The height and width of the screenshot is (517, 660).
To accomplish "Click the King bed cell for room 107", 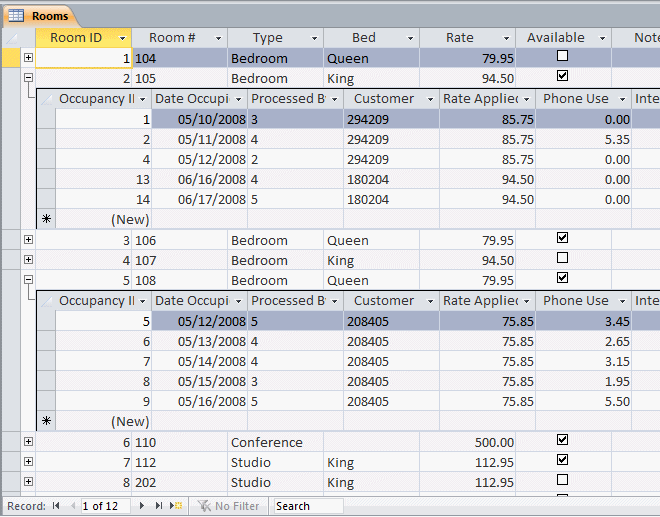I will 371,261.
